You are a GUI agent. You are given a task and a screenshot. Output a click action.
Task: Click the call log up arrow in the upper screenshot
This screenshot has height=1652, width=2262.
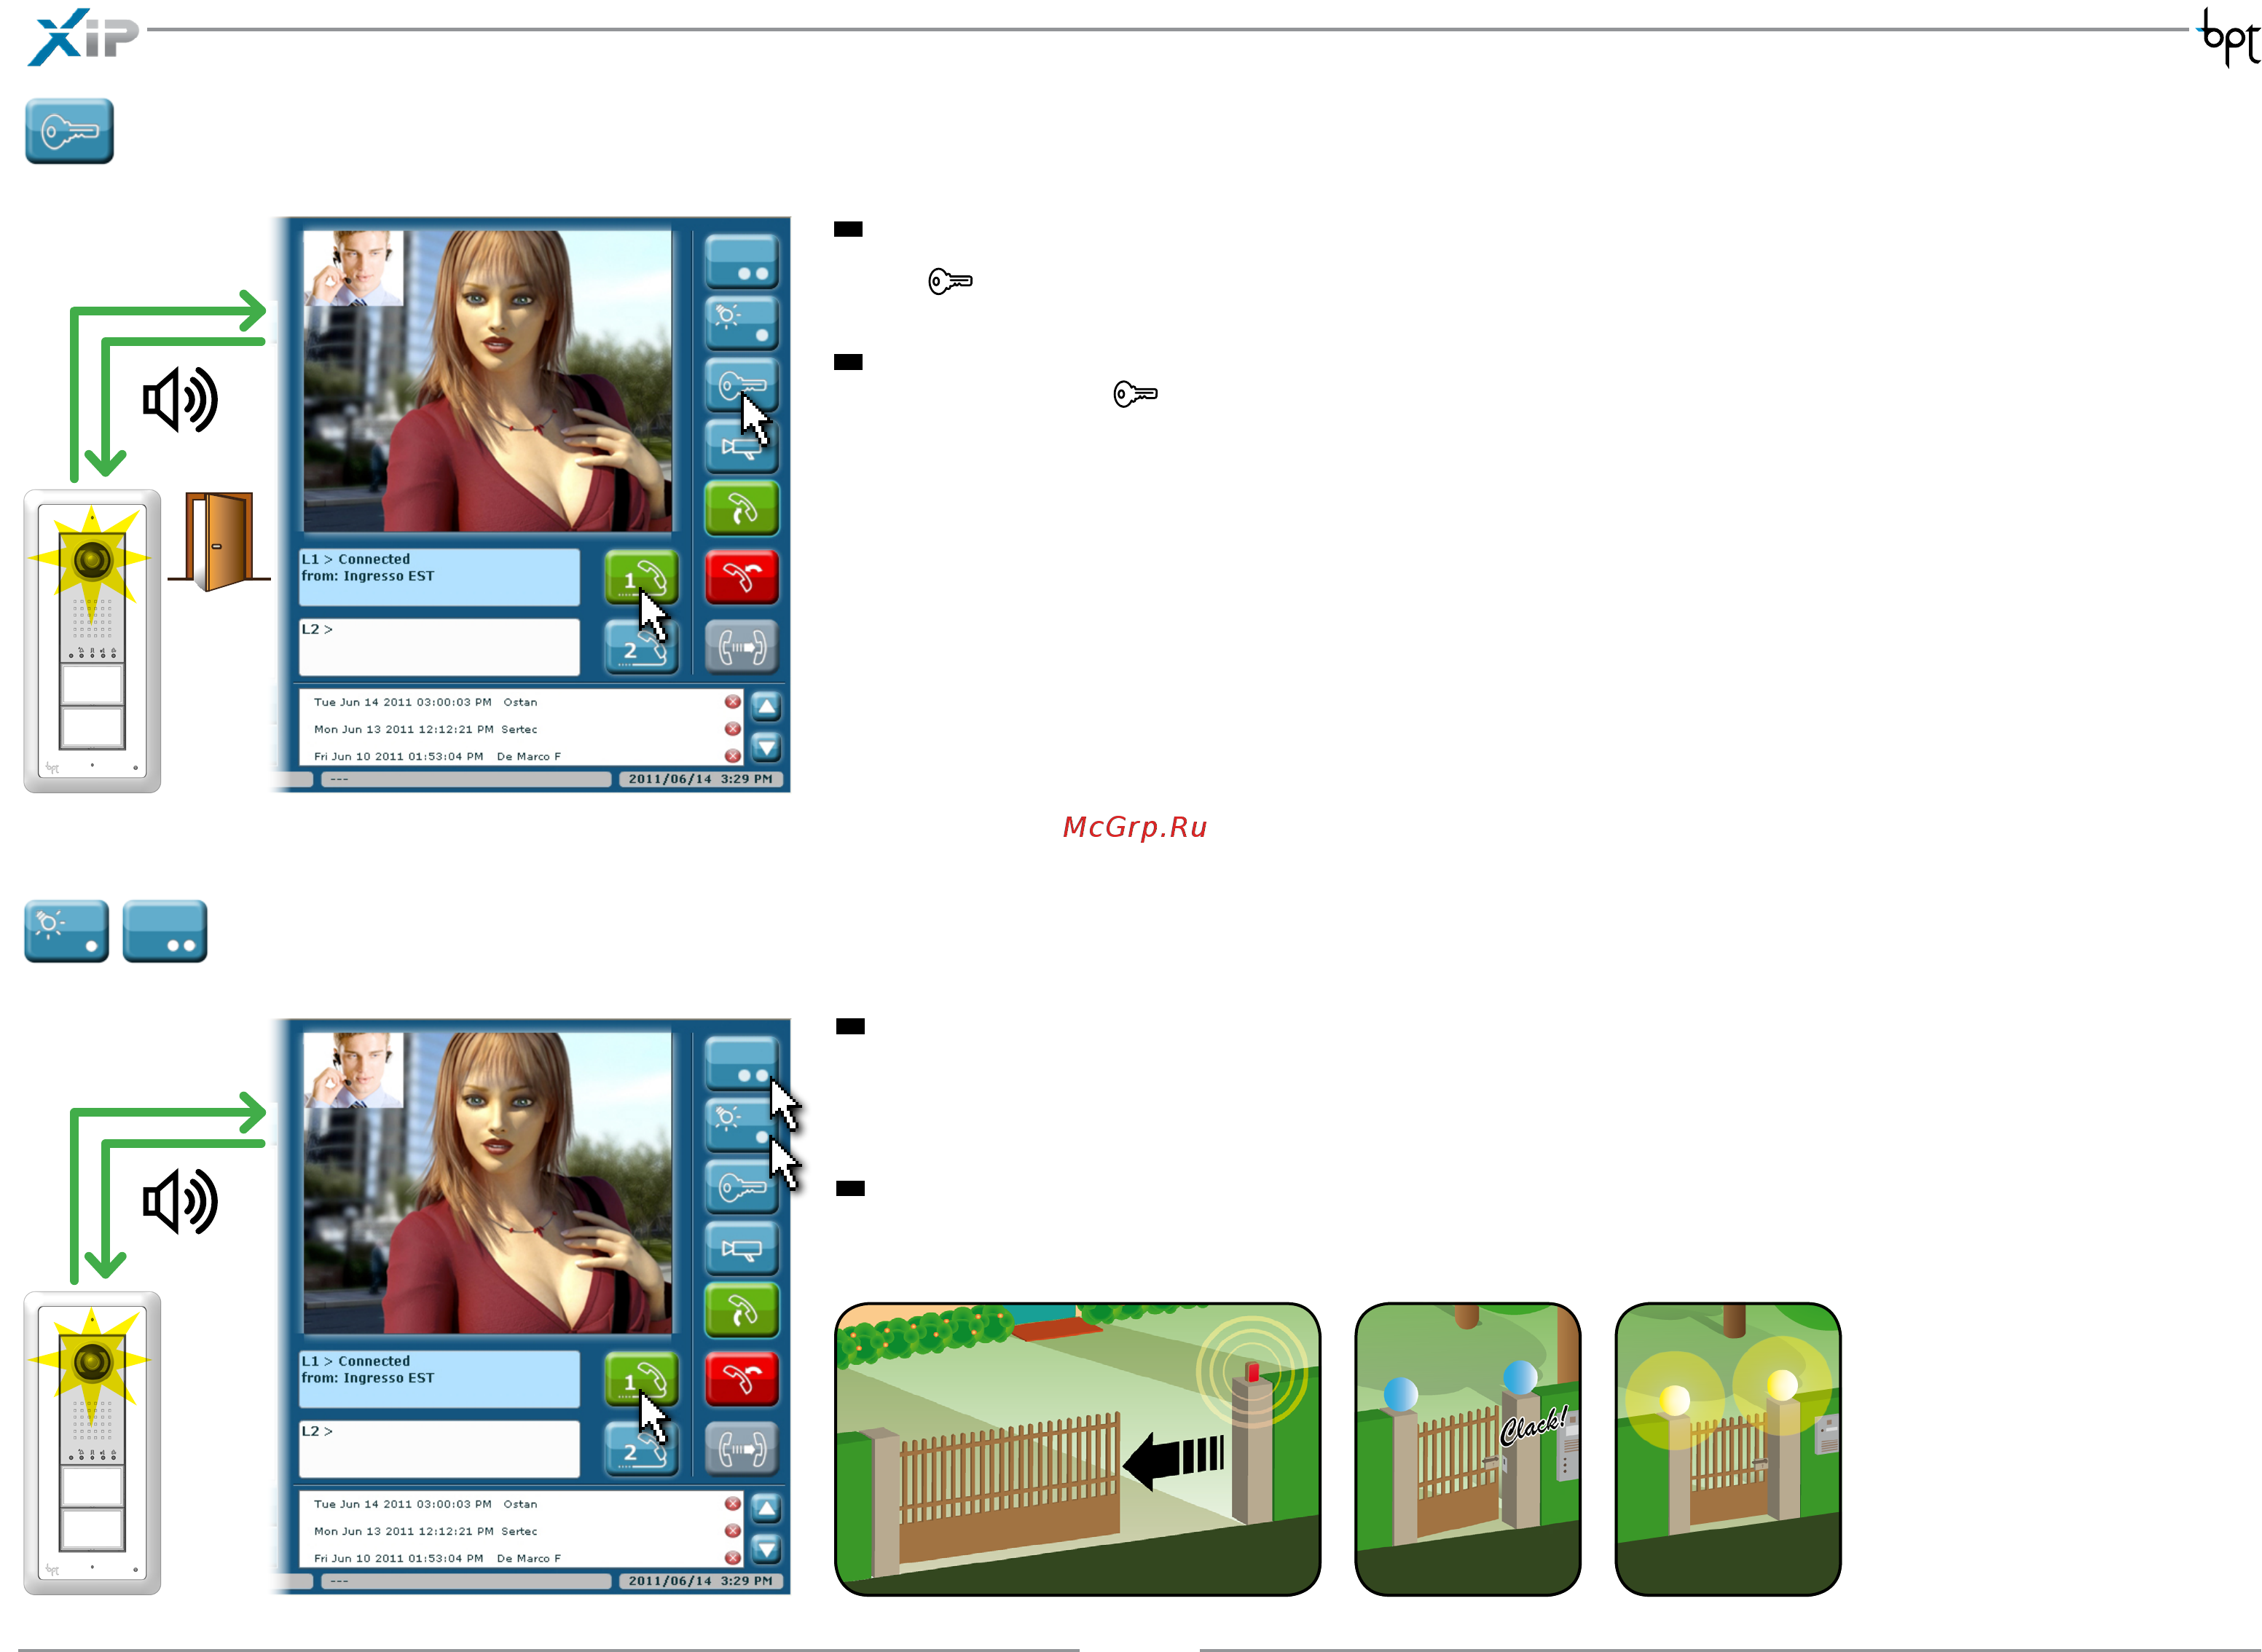click(x=766, y=707)
